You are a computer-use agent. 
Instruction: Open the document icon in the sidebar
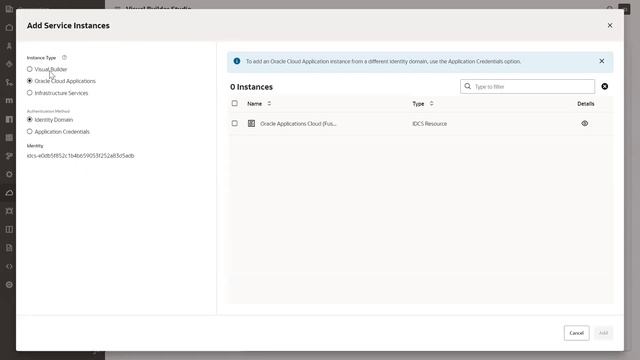(9, 248)
